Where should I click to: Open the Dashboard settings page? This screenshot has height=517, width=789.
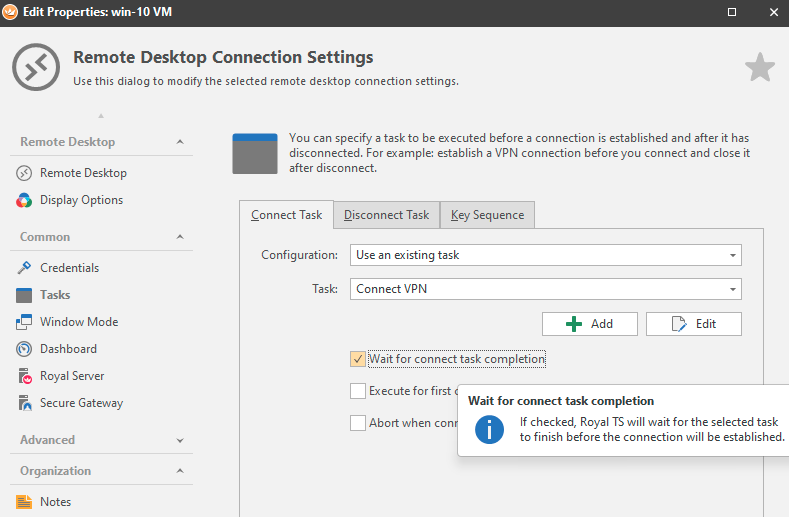(x=68, y=349)
